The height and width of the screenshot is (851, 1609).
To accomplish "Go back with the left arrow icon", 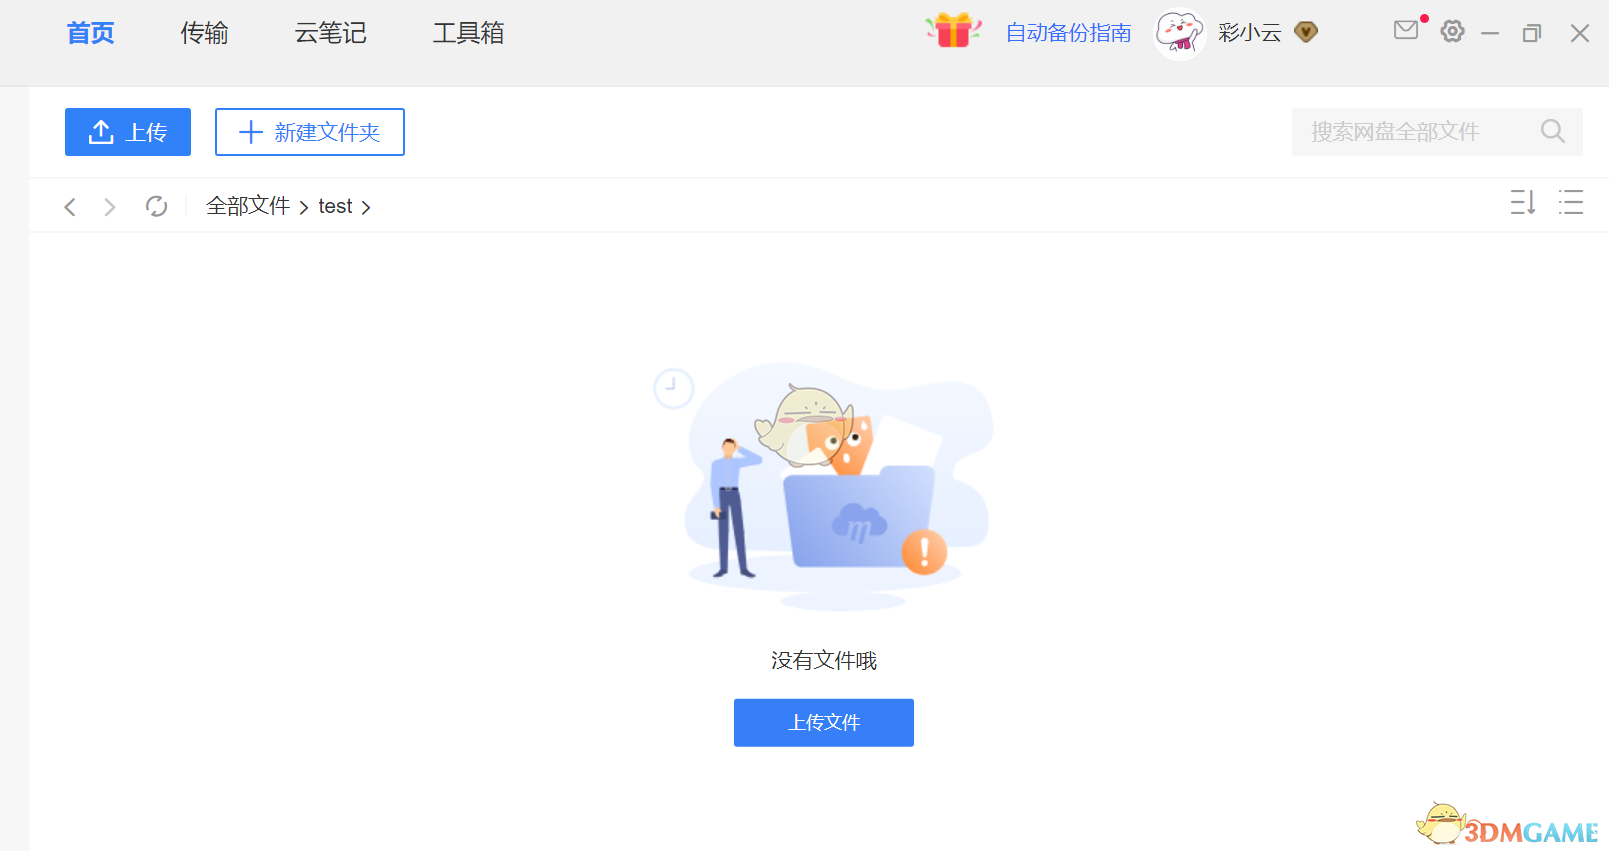I will click(70, 206).
